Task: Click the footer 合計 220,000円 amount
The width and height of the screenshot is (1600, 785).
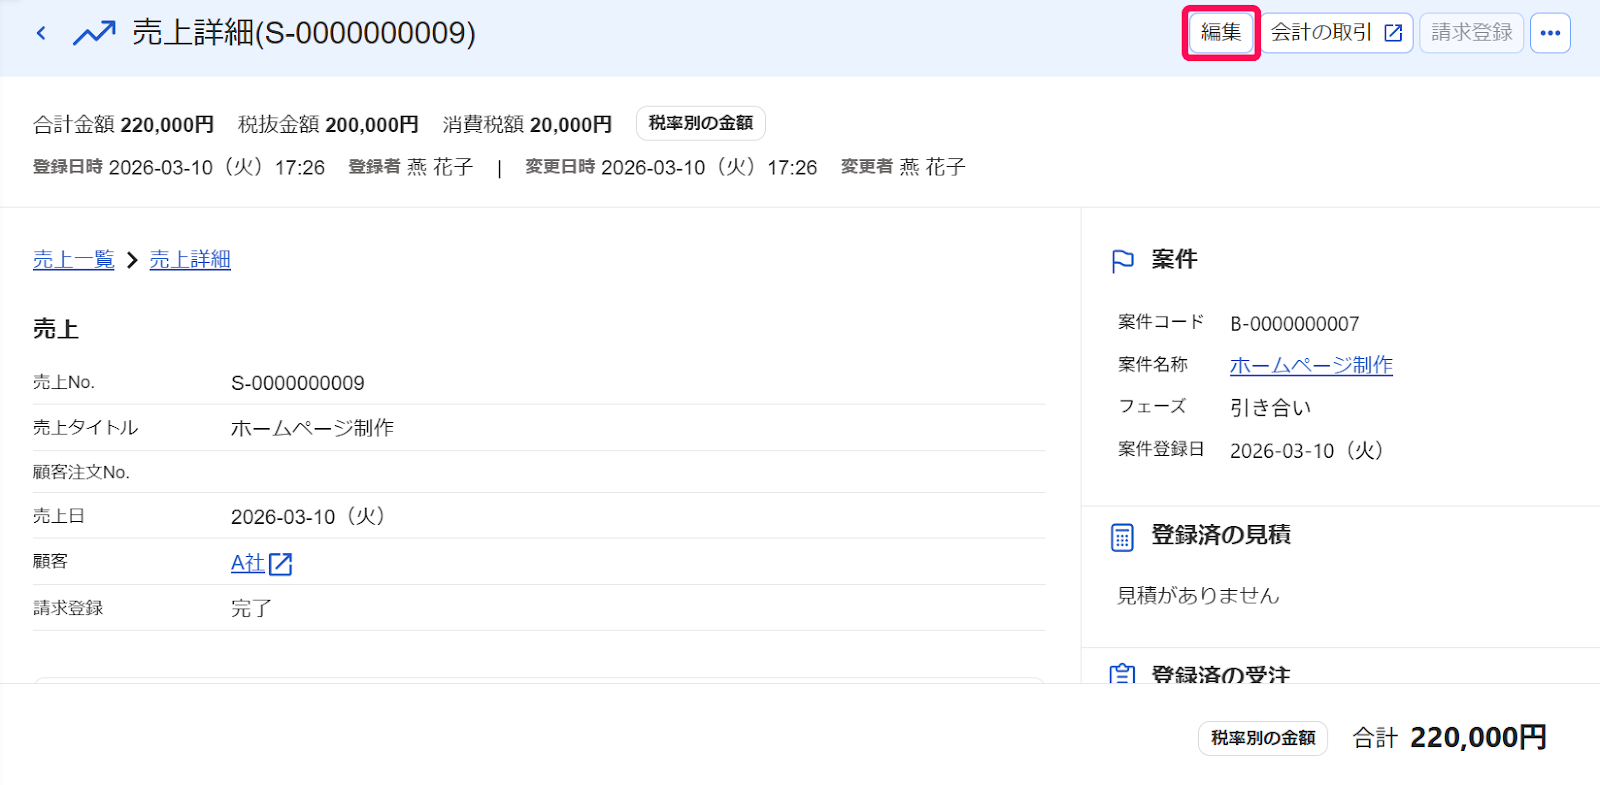Action: (1449, 738)
